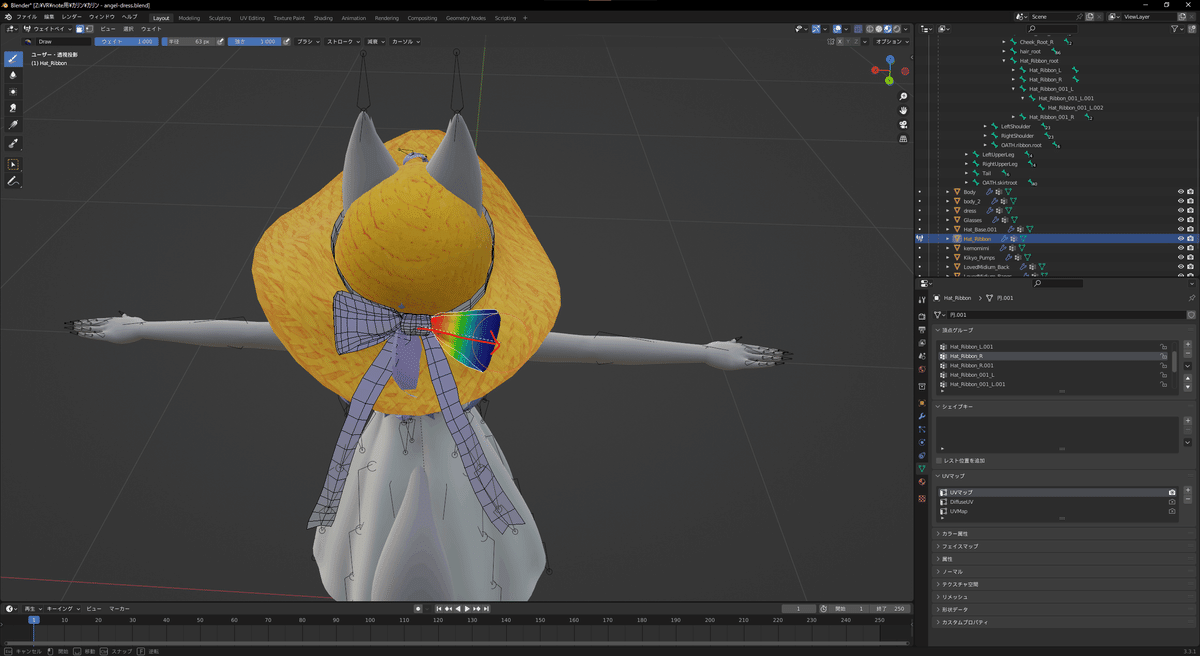Enable the rest position checkbox
The image size is (1200, 656).
tap(938, 460)
